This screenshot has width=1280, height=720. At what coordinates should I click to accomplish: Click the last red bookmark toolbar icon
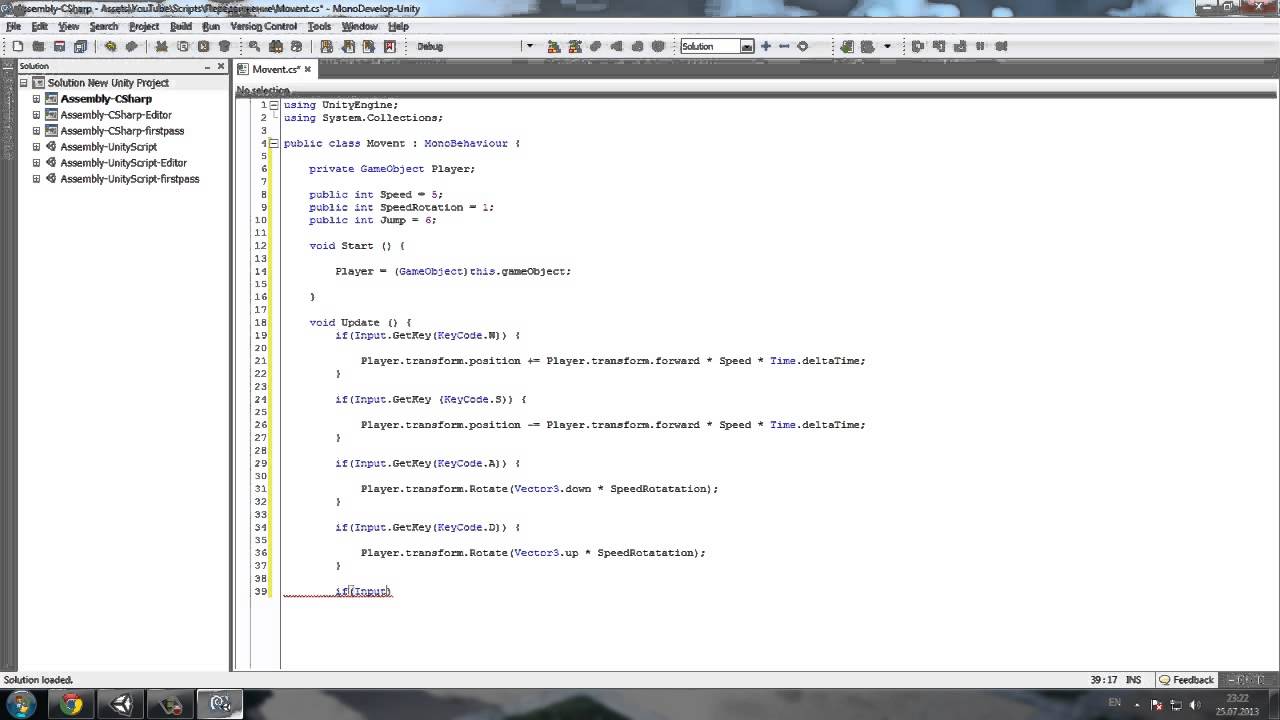coord(390,46)
